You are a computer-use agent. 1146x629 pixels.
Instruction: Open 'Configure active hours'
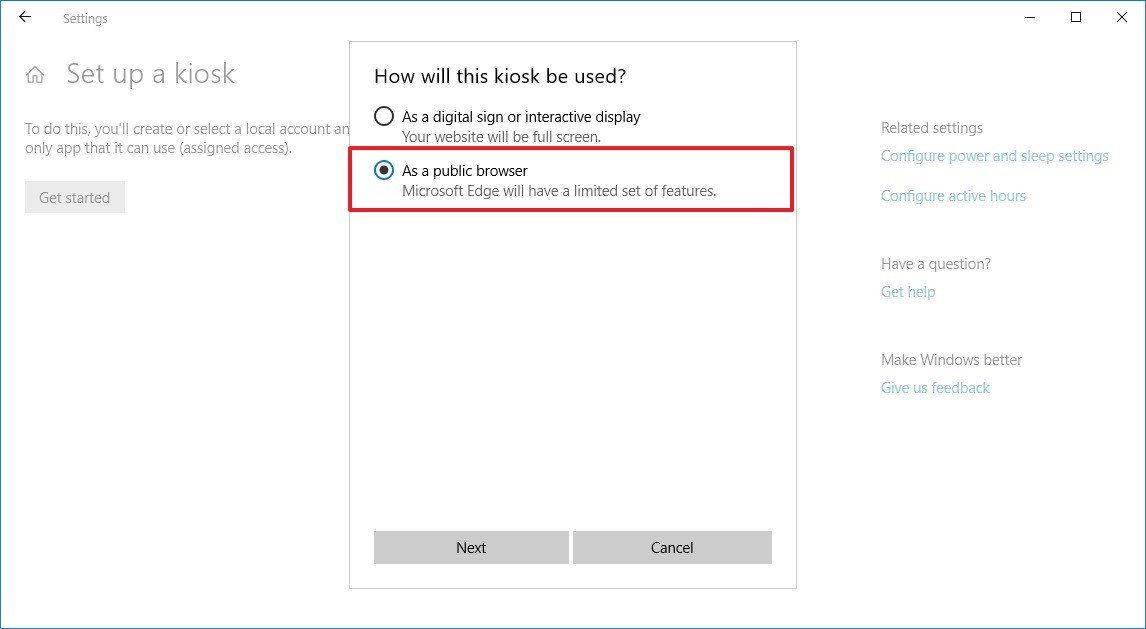953,195
